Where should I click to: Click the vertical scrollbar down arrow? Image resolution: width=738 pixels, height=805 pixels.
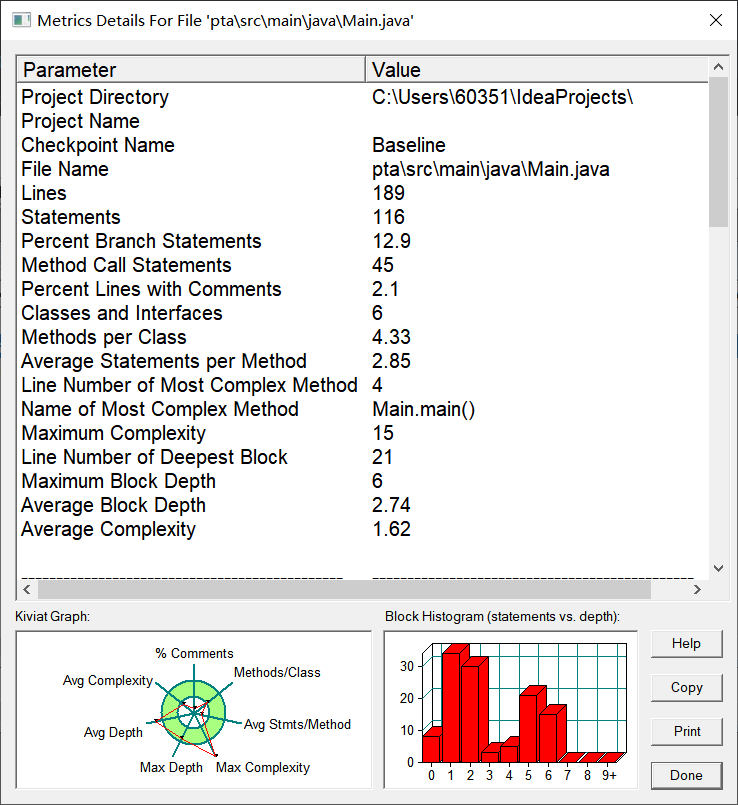[x=718, y=568]
